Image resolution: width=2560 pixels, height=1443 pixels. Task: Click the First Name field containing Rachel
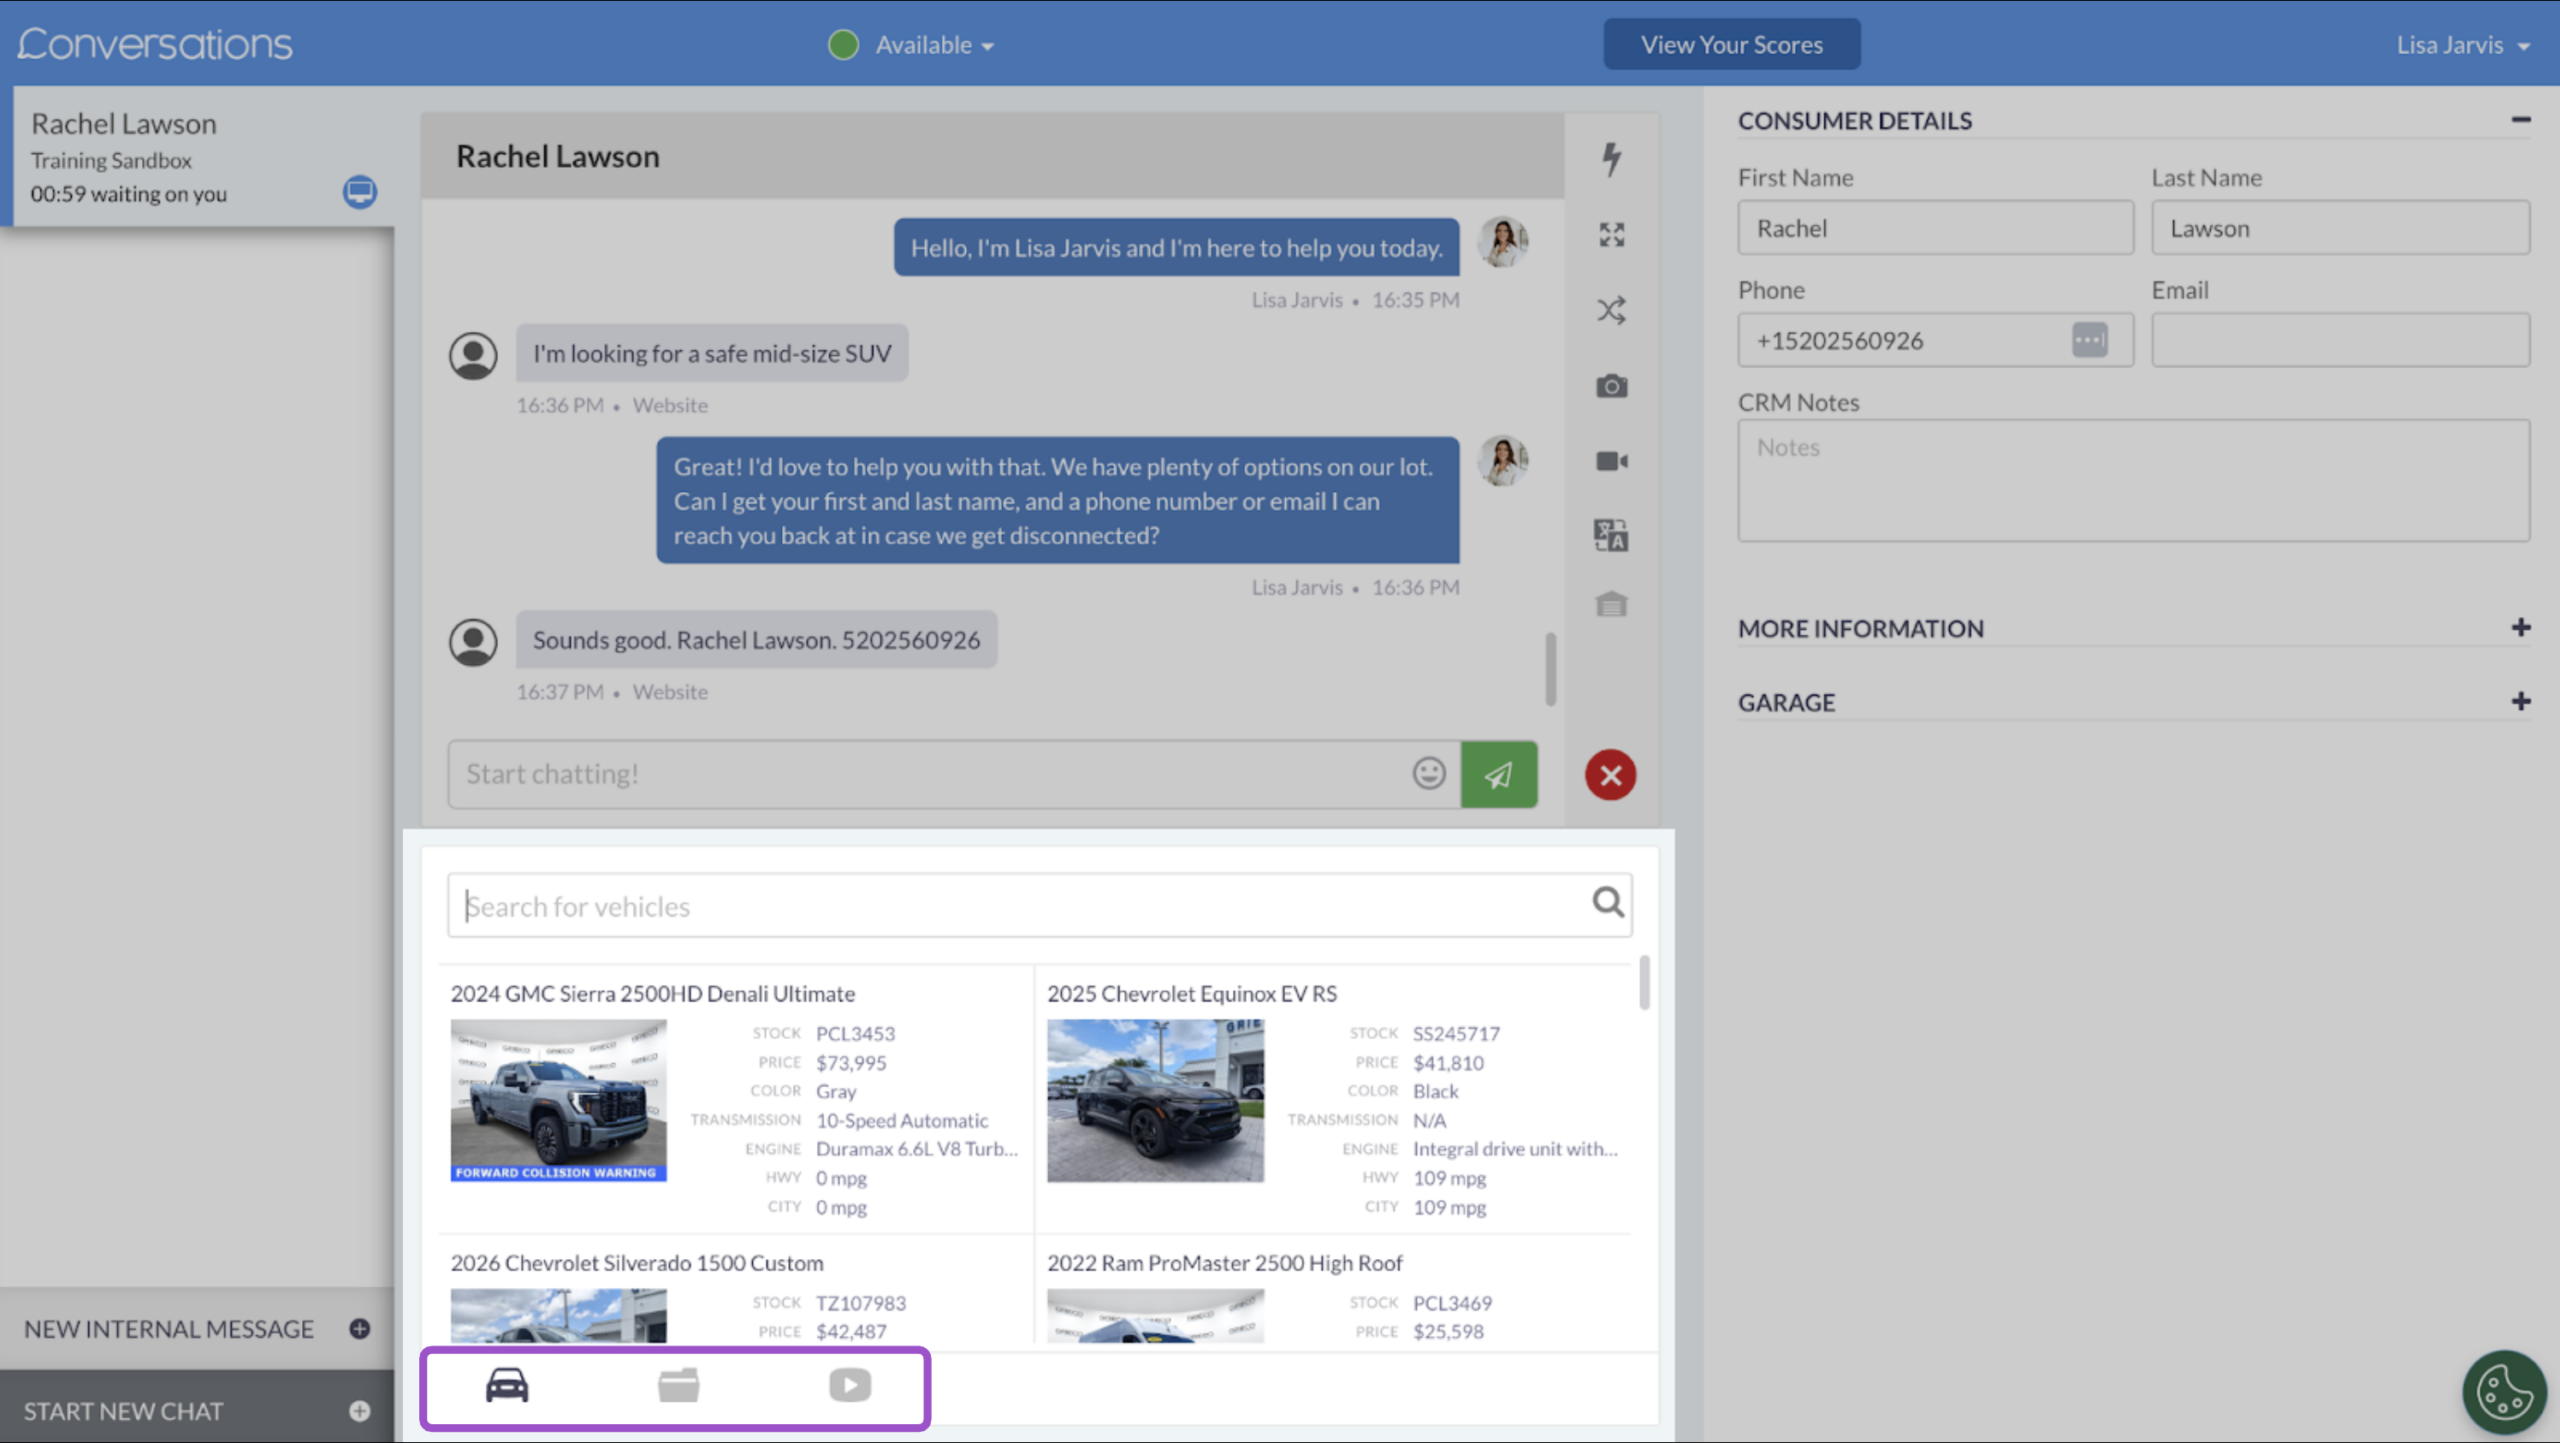[x=1935, y=228]
